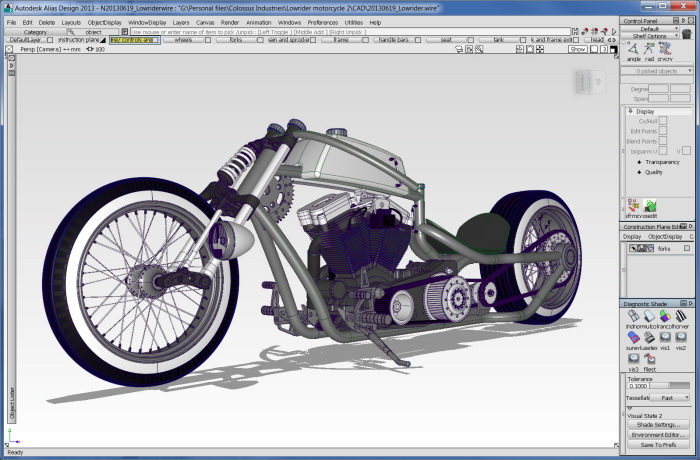Open the Render menu
The width and height of the screenshot is (700, 460).
(x=230, y=22)
